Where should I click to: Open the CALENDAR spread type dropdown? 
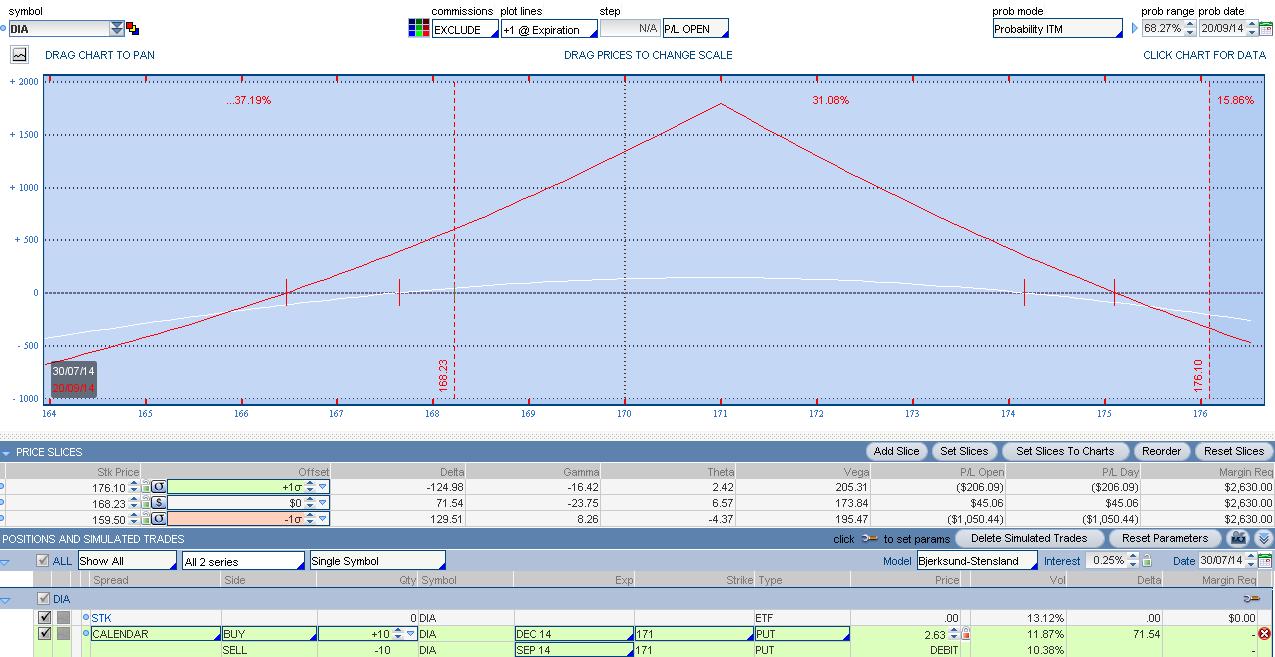(x=155, y=634)
